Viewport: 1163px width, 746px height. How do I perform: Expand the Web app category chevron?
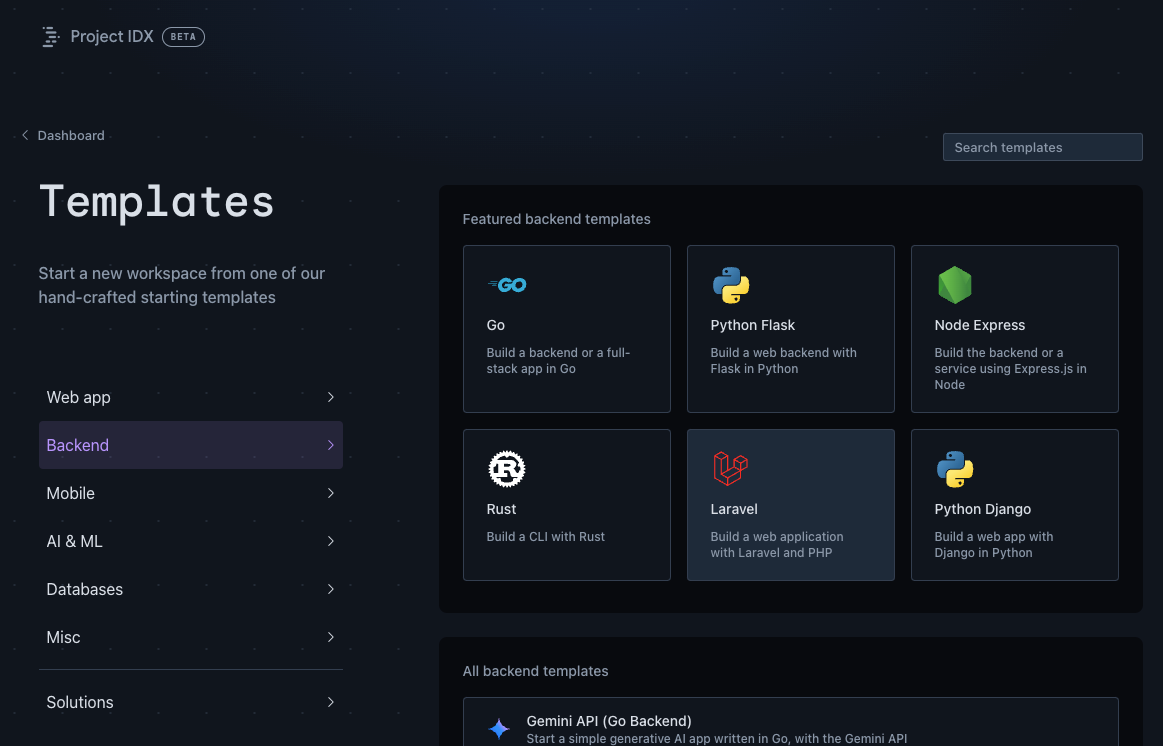point(331,397)
